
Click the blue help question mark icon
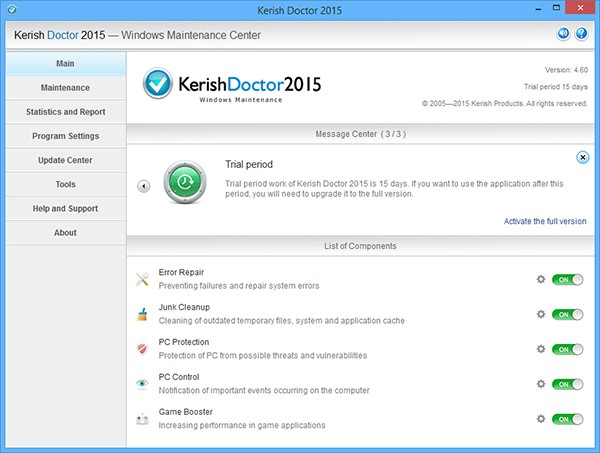point(581,34)
